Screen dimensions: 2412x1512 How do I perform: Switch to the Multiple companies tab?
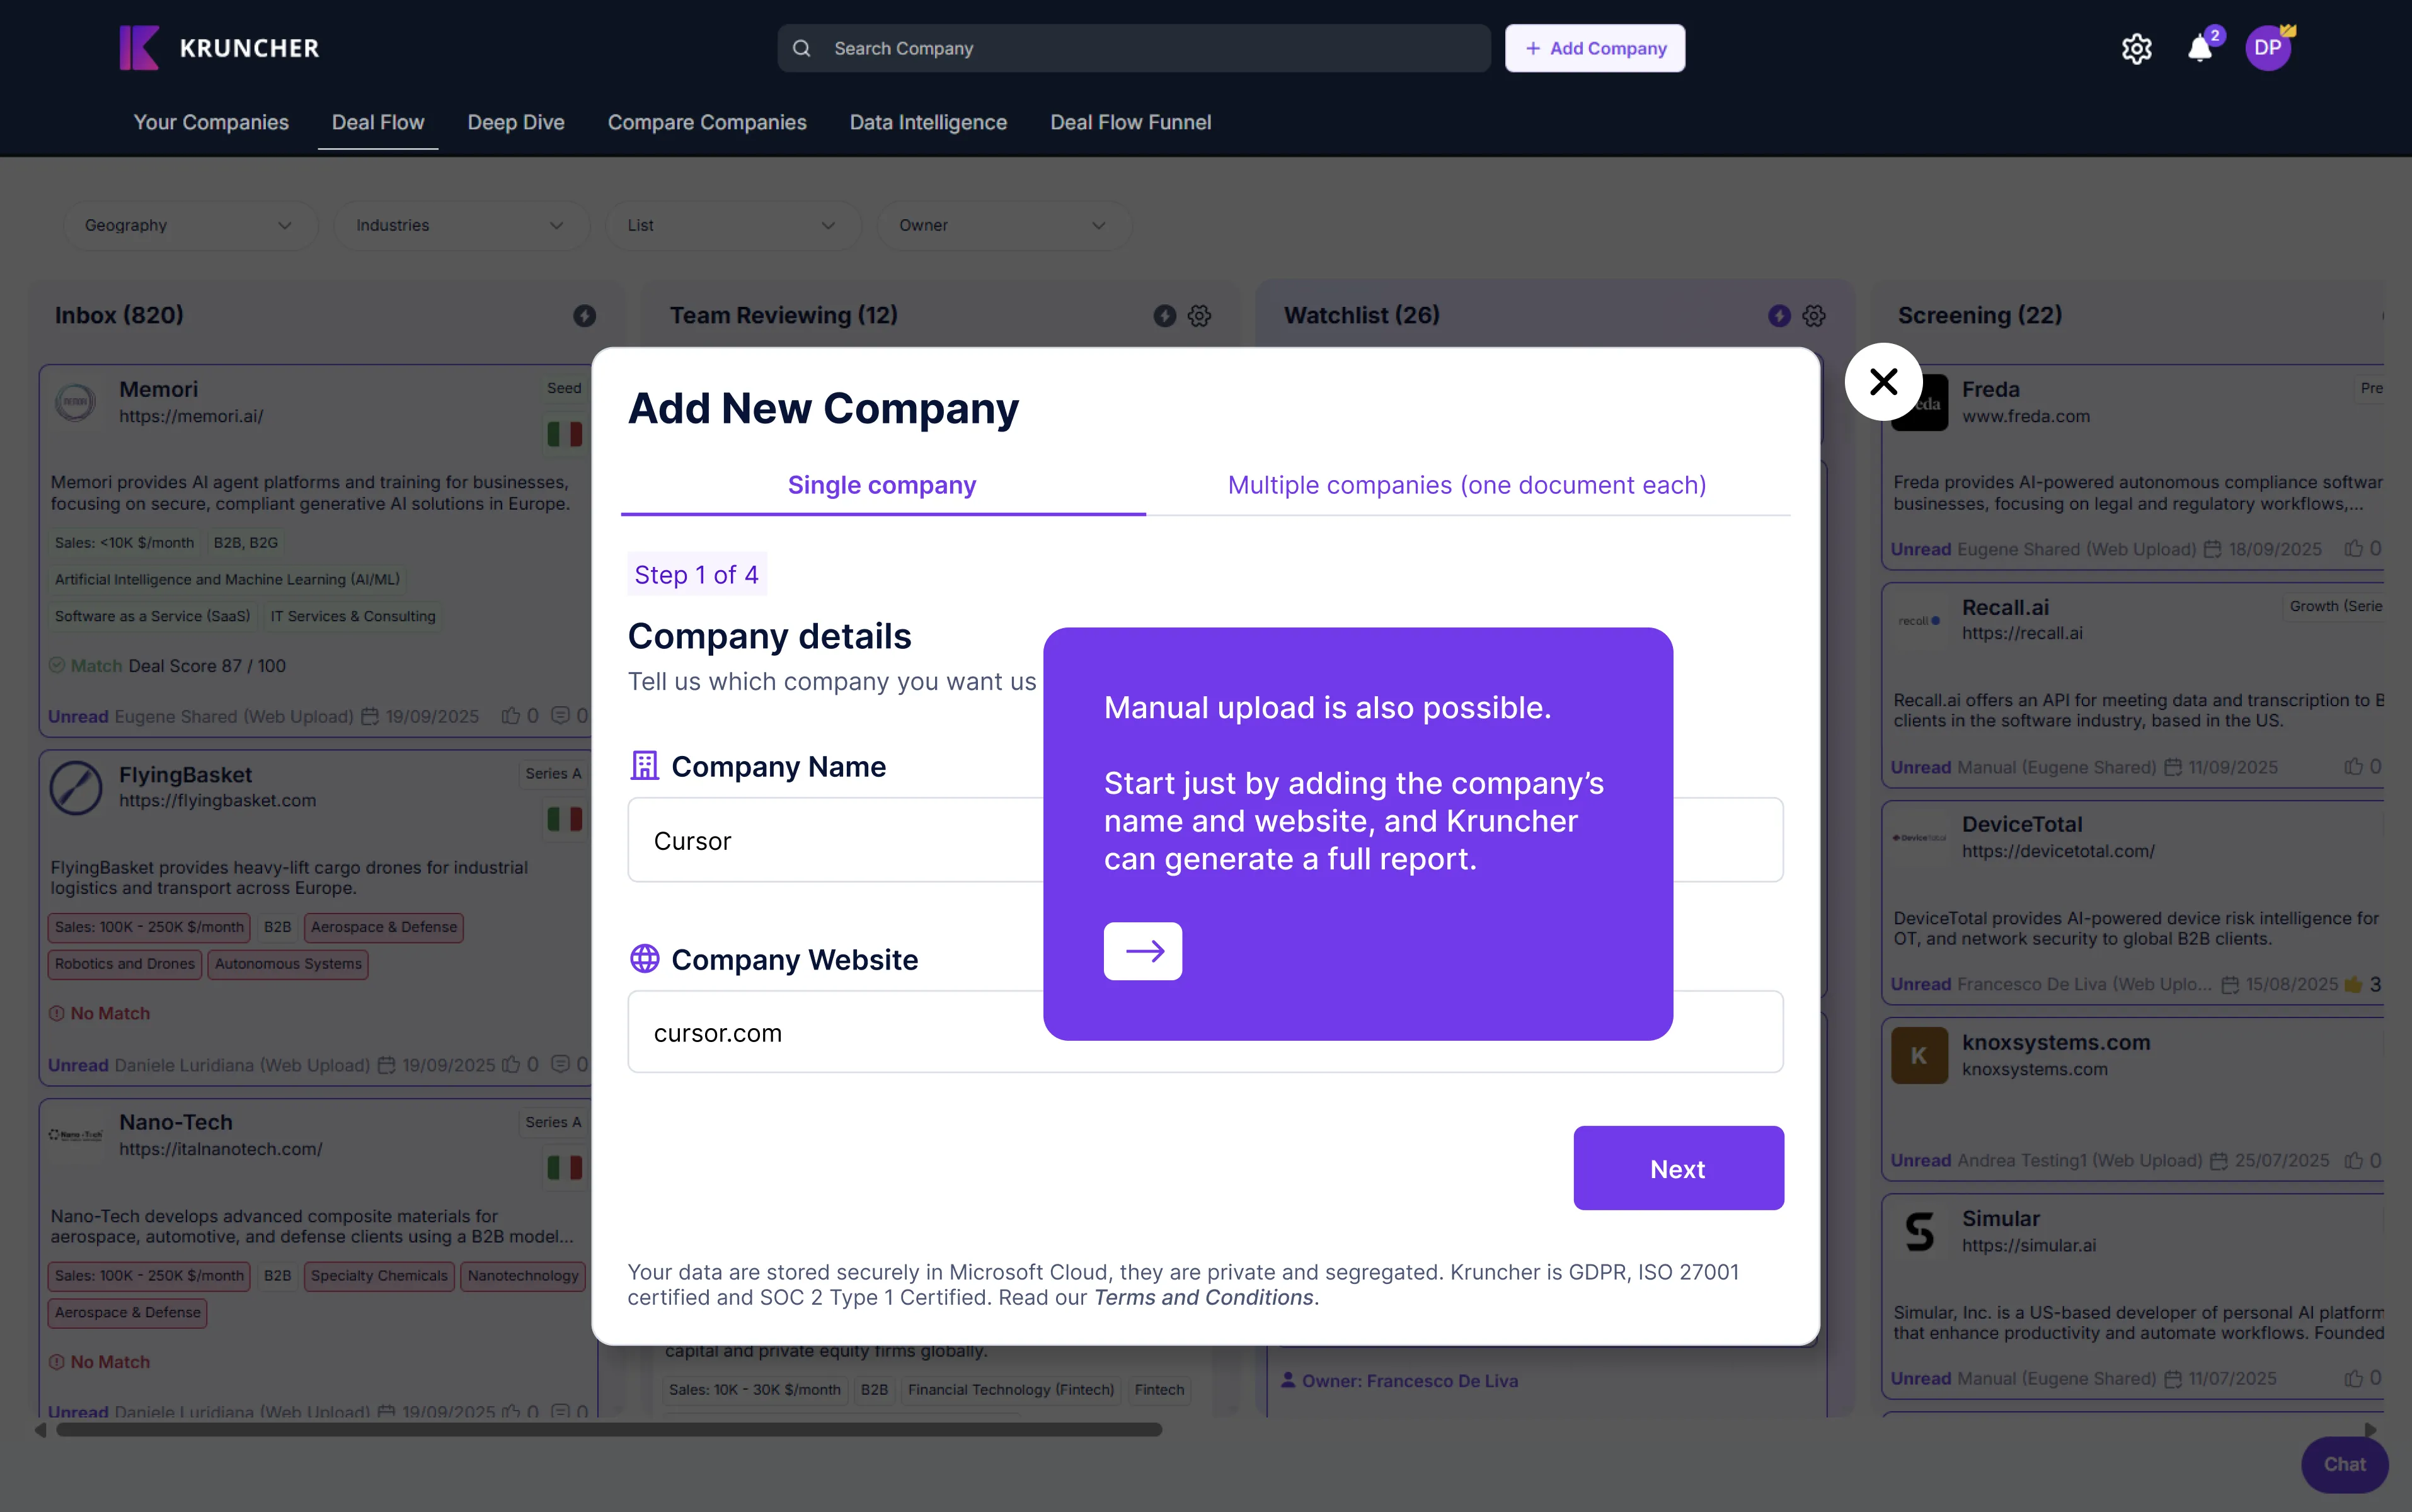1467,485
